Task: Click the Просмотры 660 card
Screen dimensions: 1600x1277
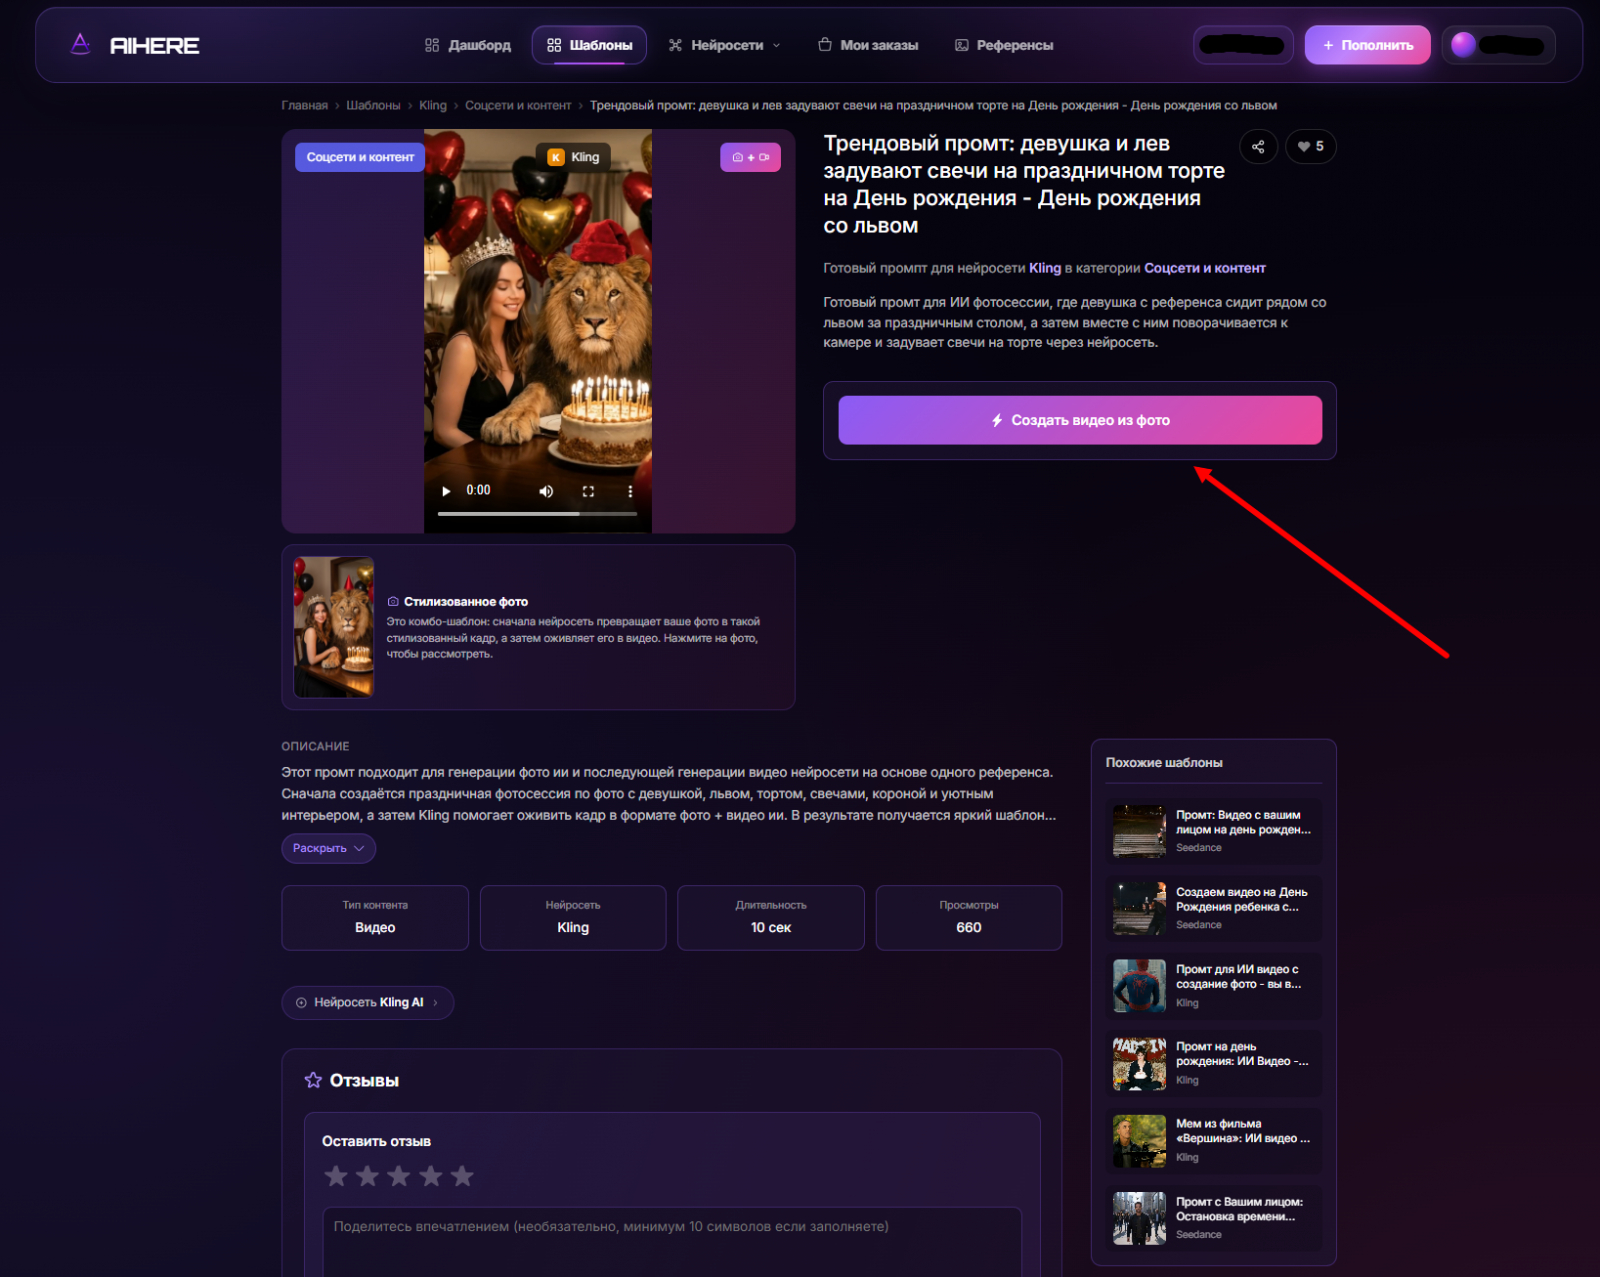Action: (x=969, y=917)
